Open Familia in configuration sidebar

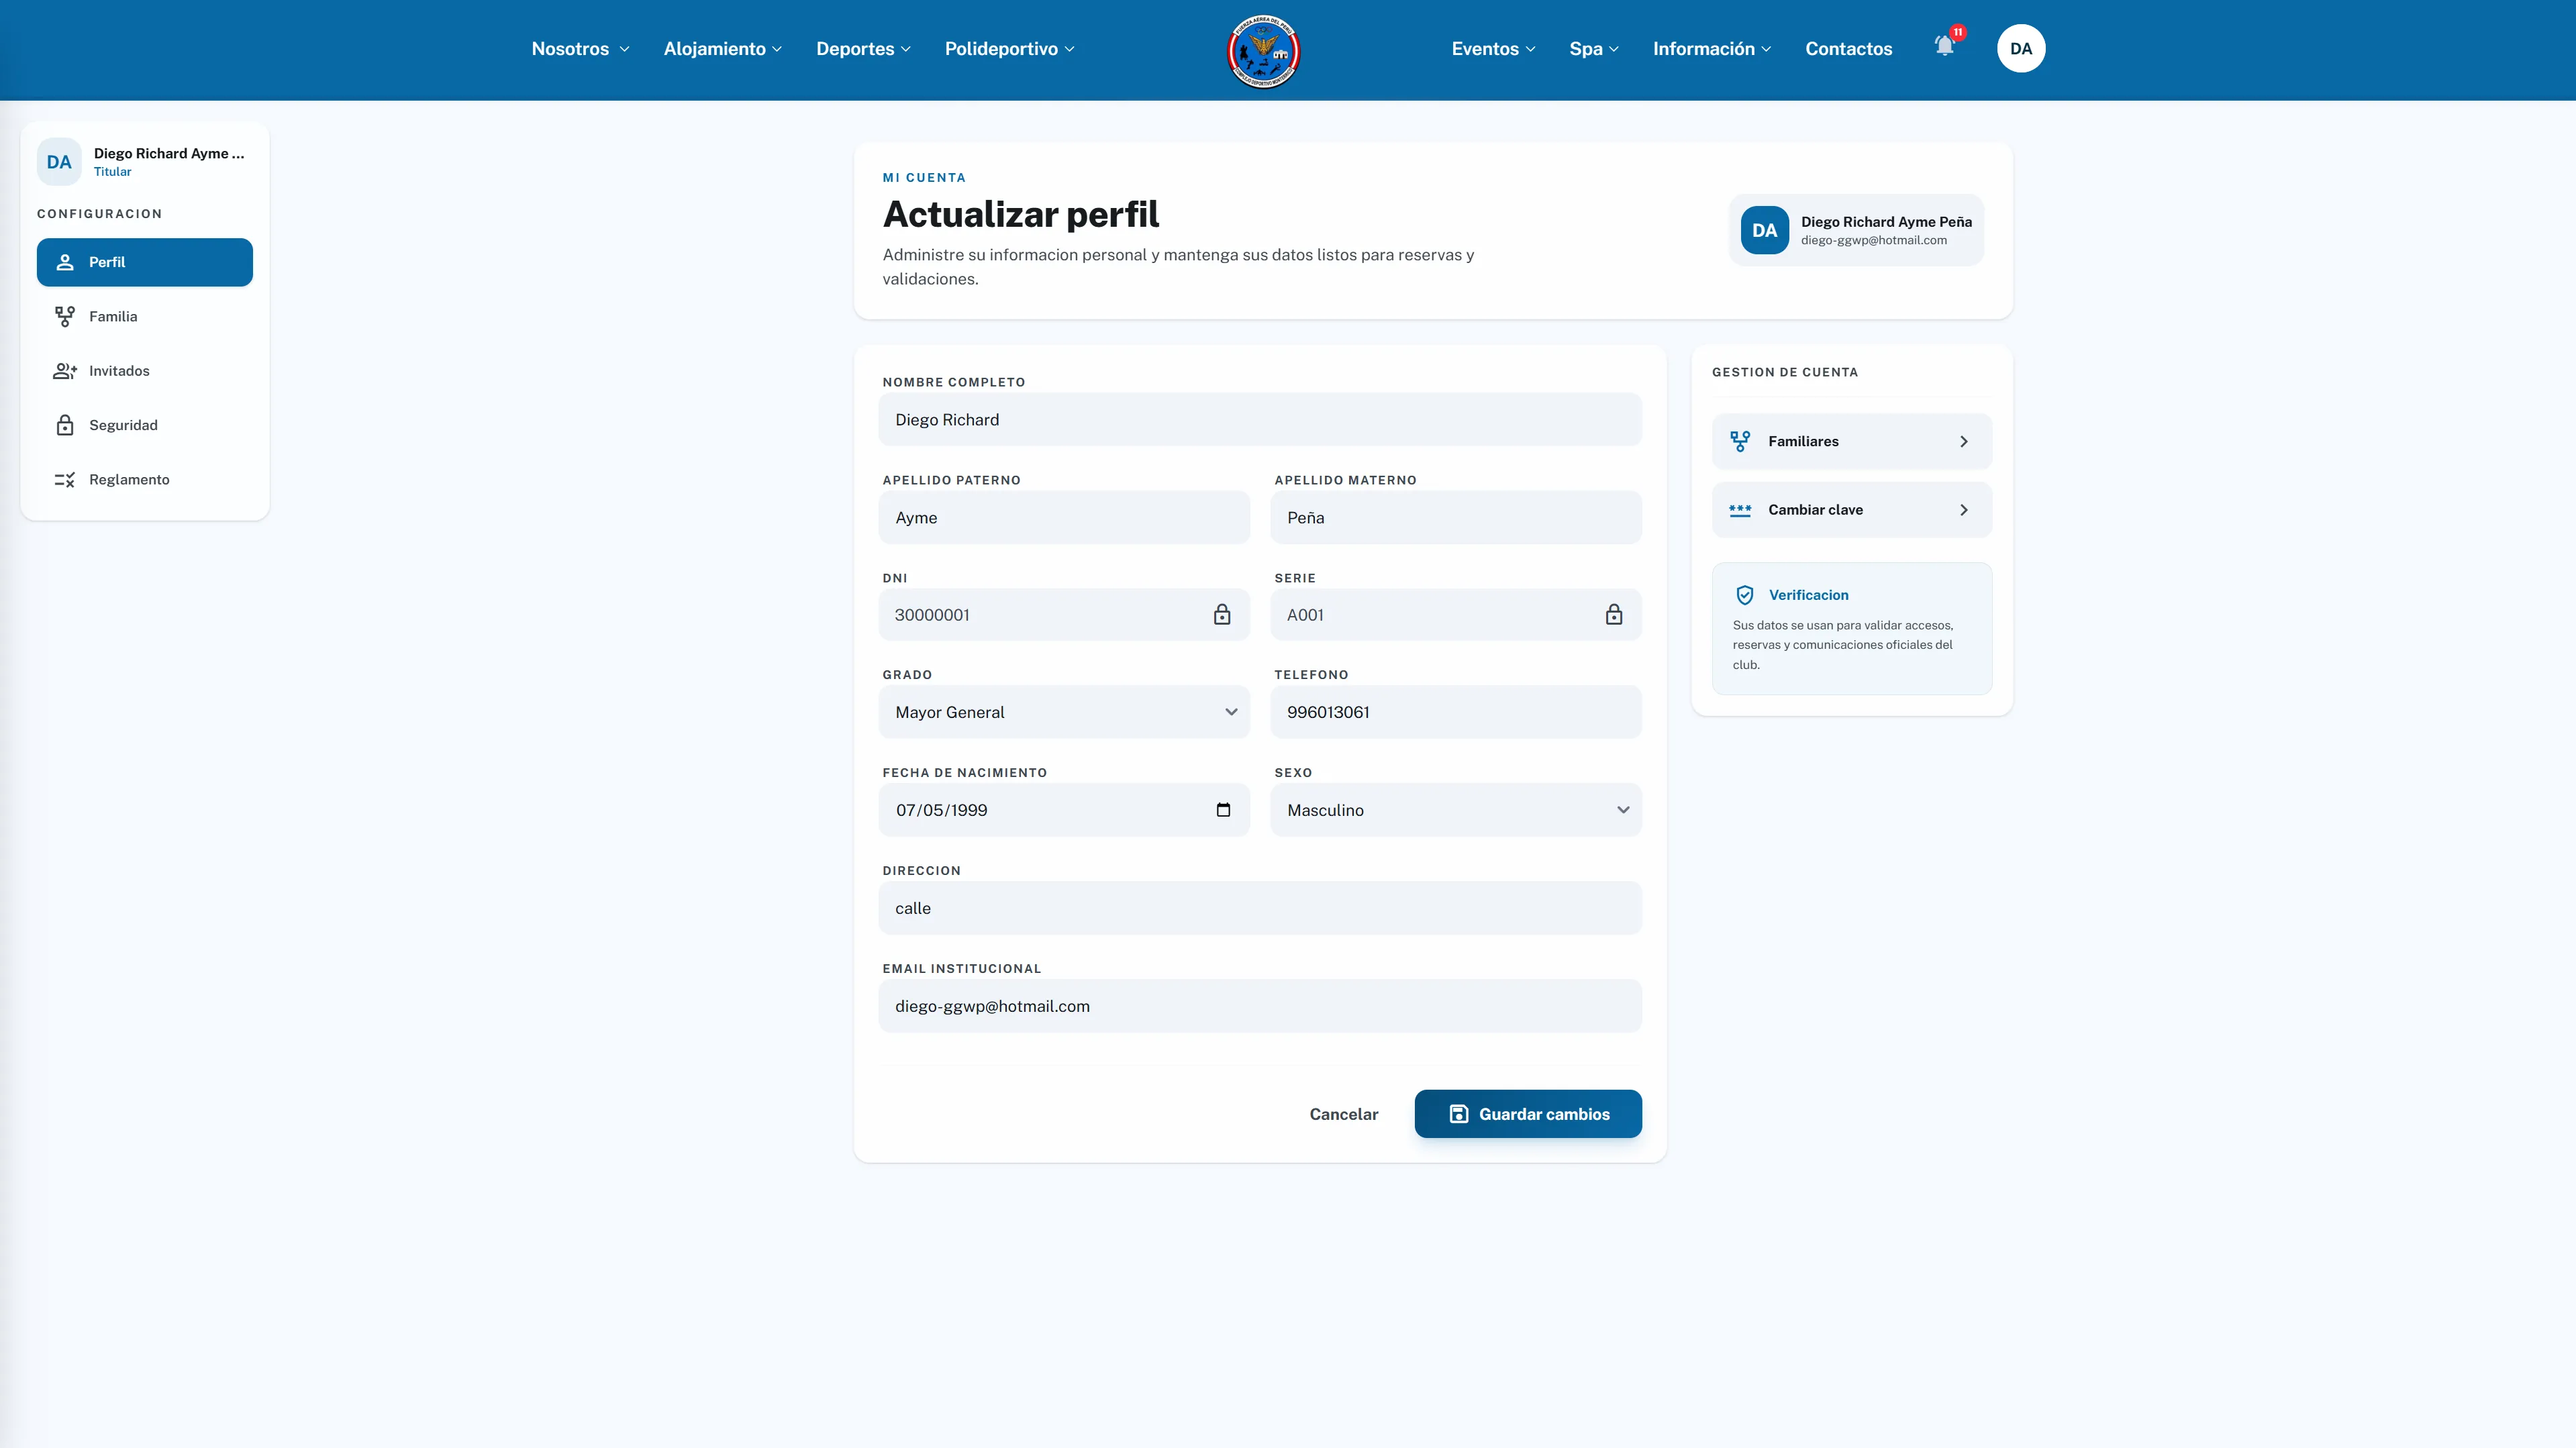click(145, 316)
